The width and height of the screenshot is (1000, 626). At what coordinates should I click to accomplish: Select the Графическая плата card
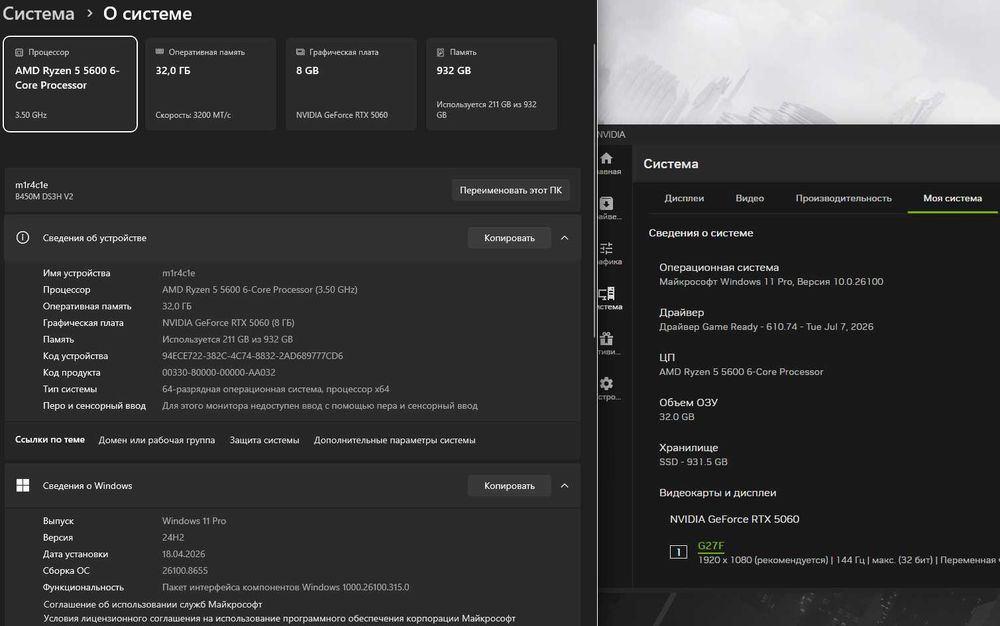click(x=351, y=84)
